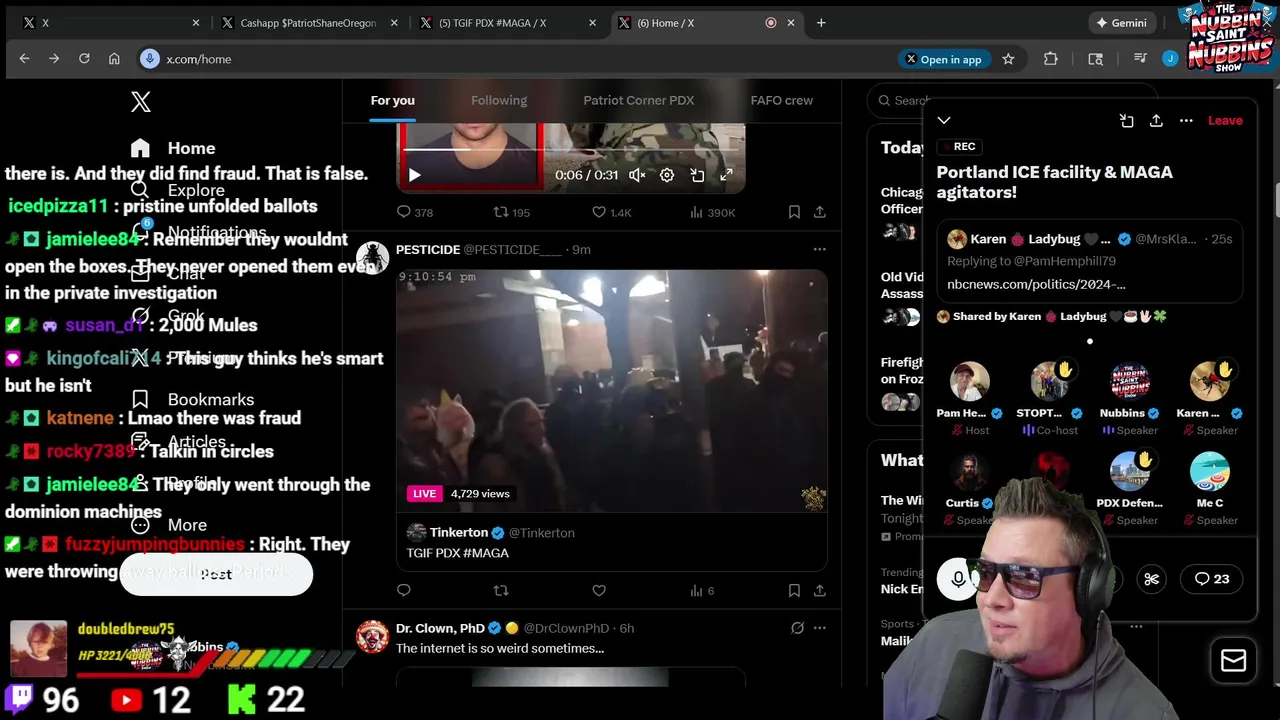The image size is (1280, 720).
Task: Open Chrome extensions puzzle icon
Action: point(1051,59)
